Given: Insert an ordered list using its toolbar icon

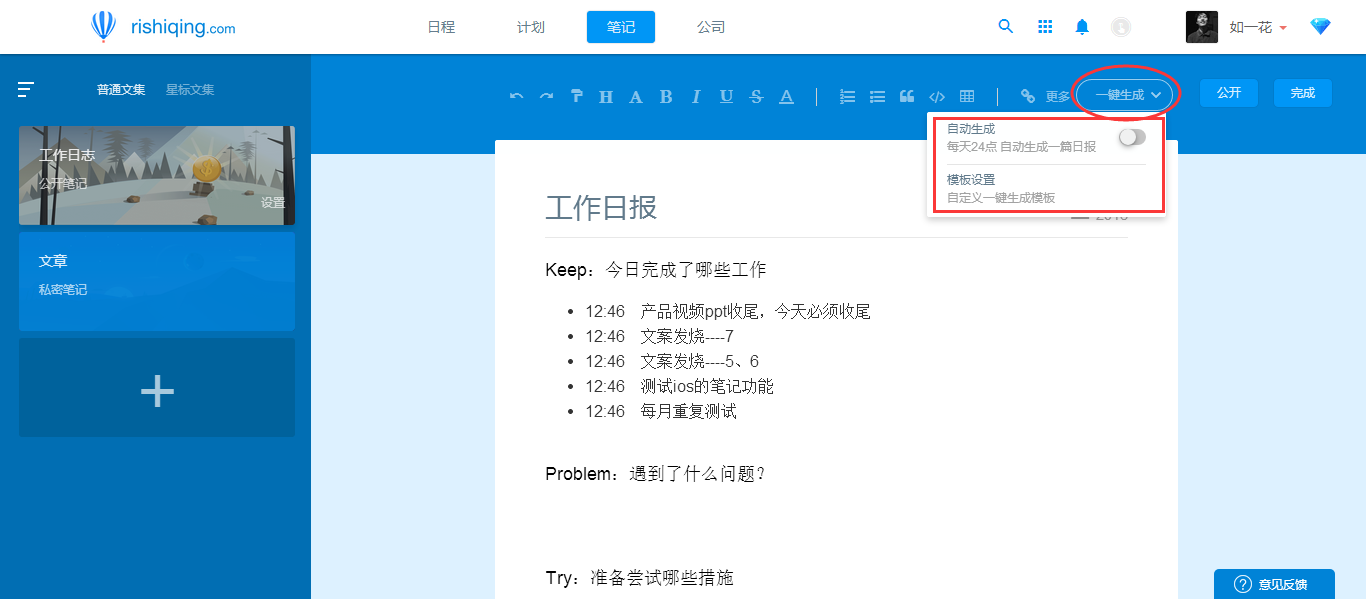Looking at the screenshot, I should pos(847,96).
